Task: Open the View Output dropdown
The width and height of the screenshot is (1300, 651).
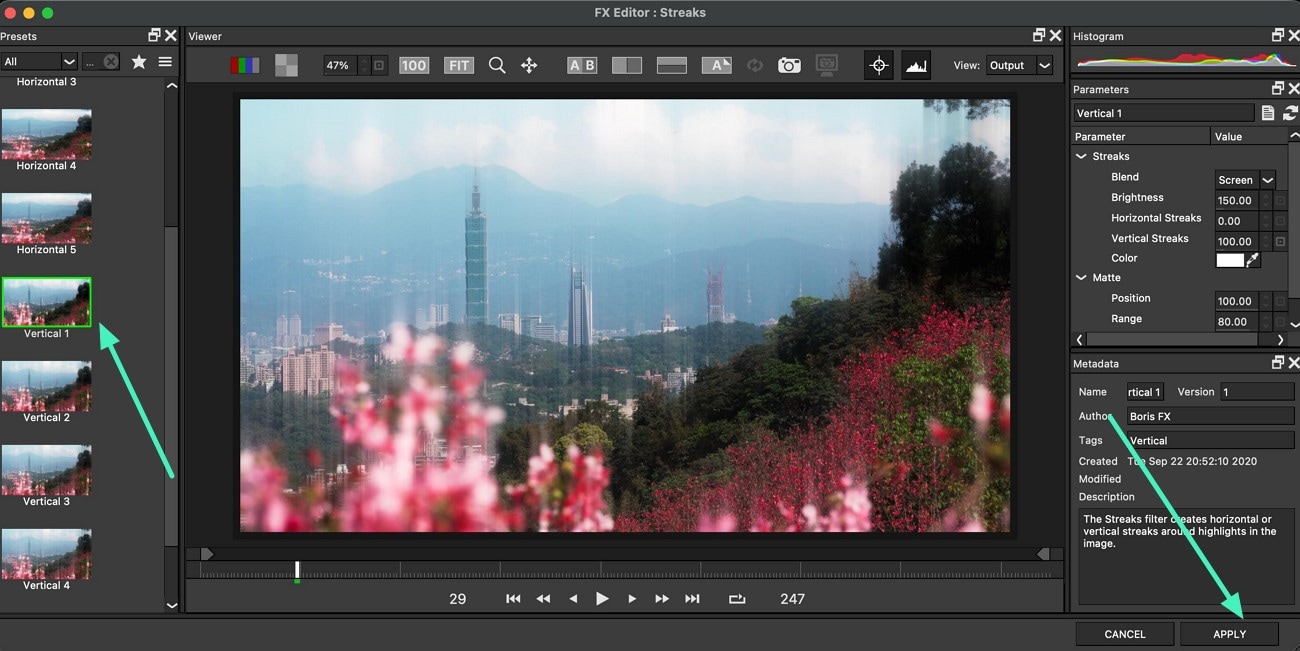Action: pyautogui.click(x=1019, y=64)
